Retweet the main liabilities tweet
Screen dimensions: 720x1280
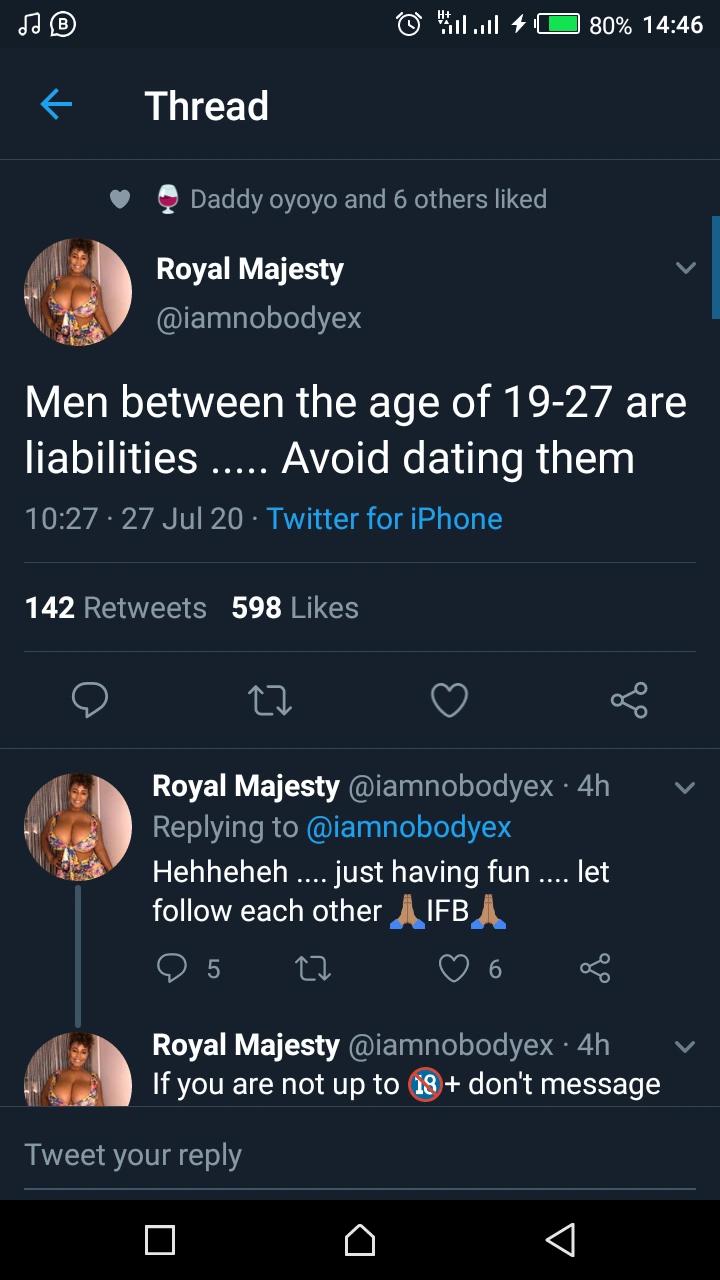[270, 700]
